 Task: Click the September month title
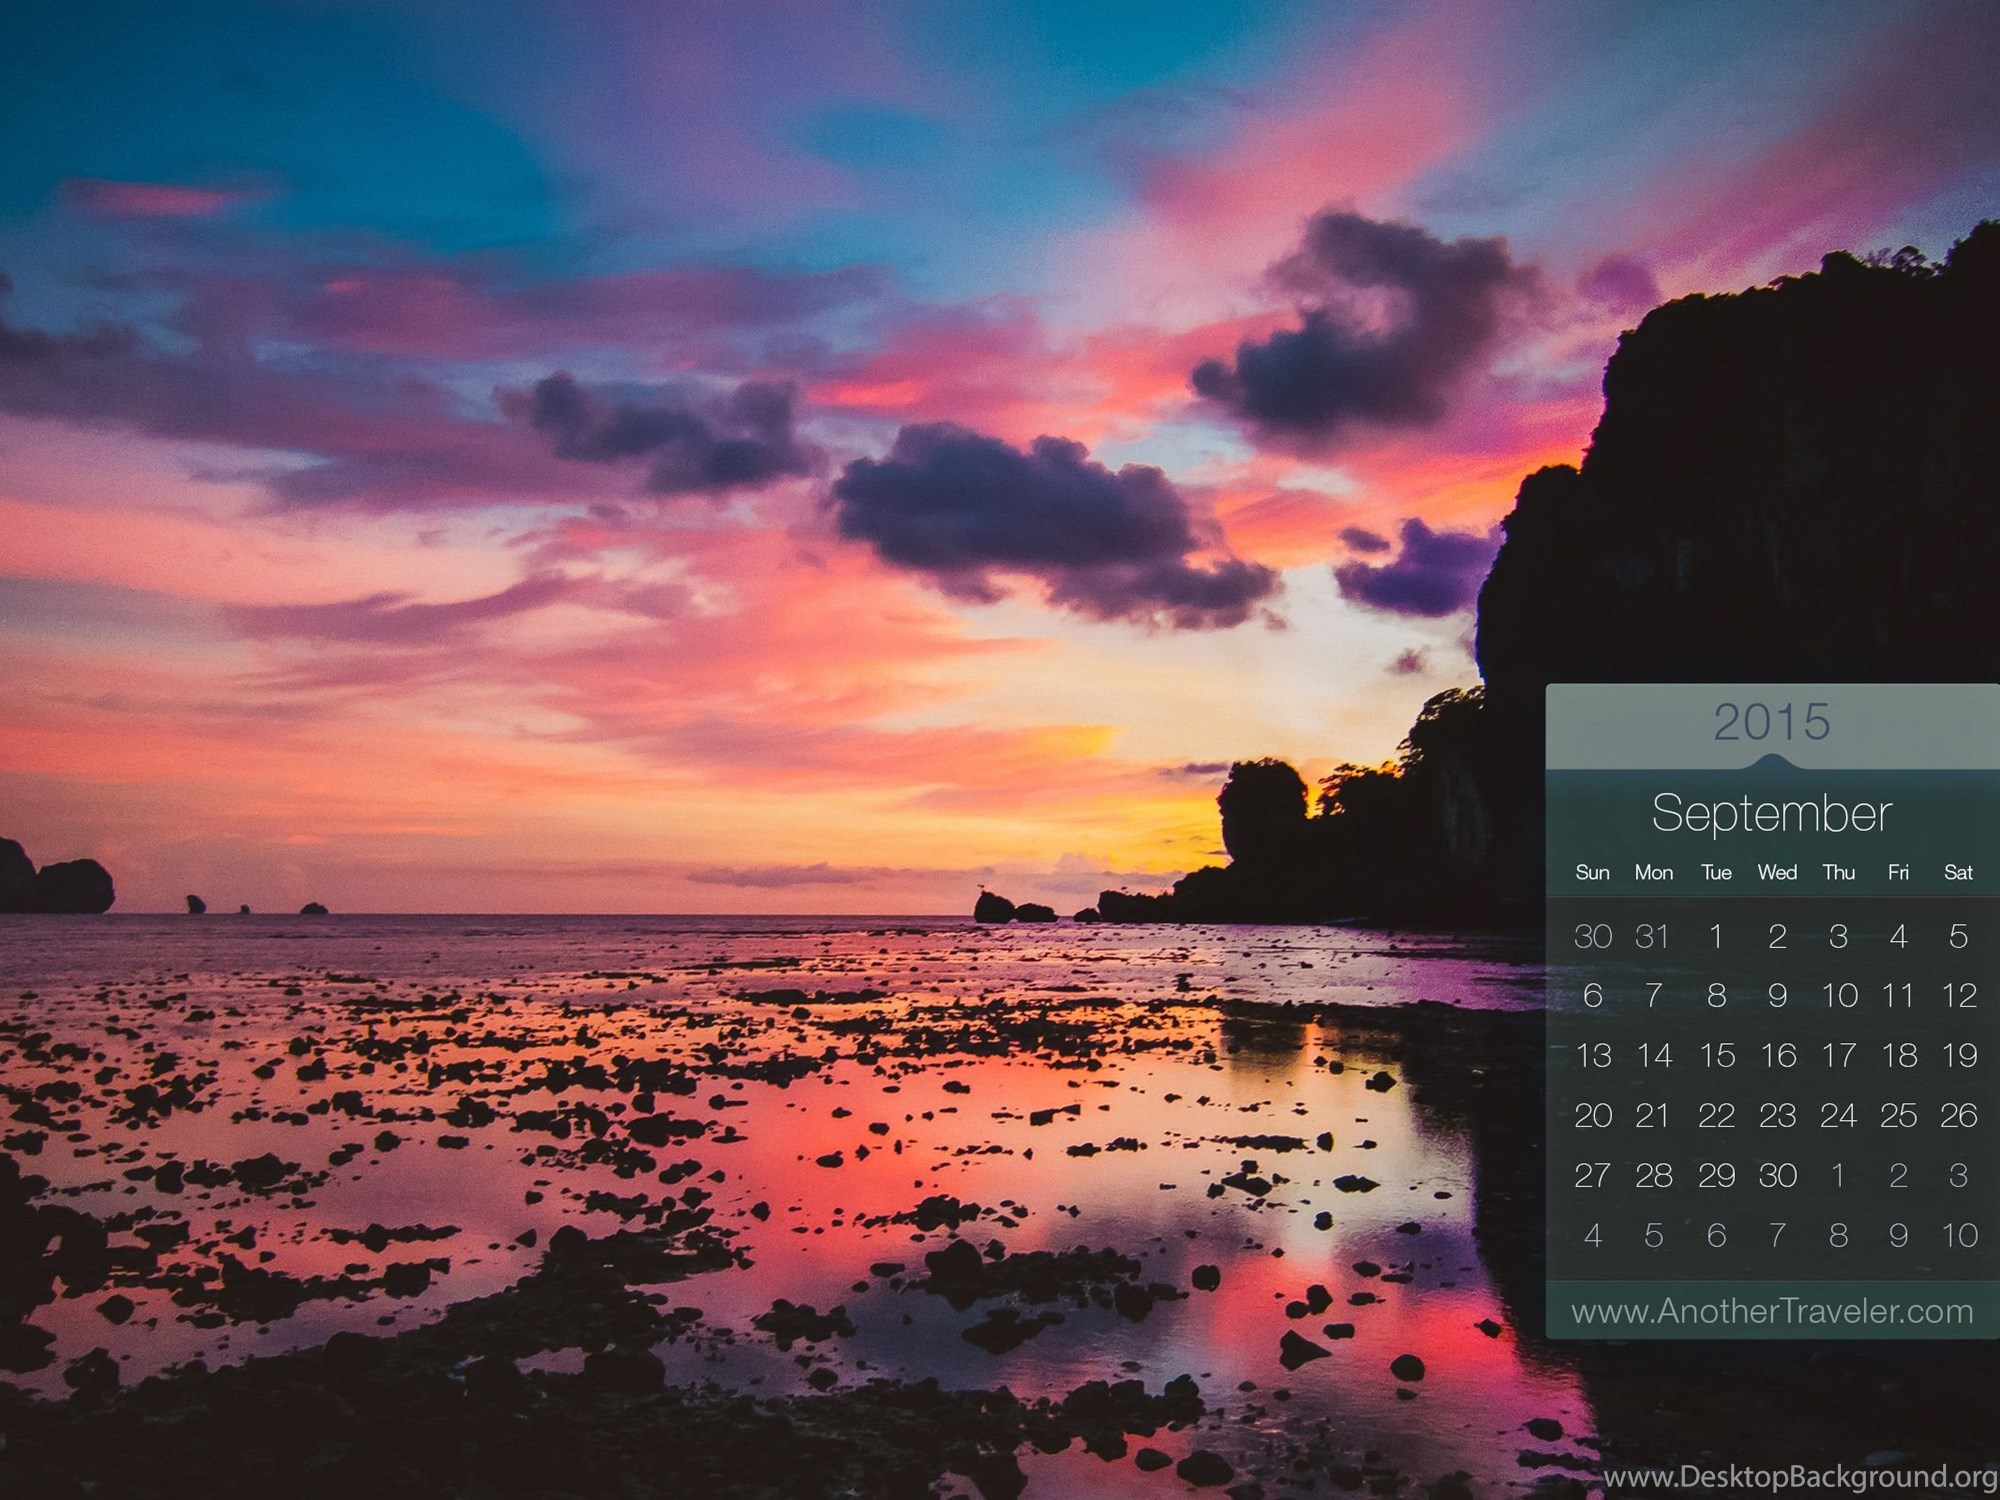[1772, 813]
